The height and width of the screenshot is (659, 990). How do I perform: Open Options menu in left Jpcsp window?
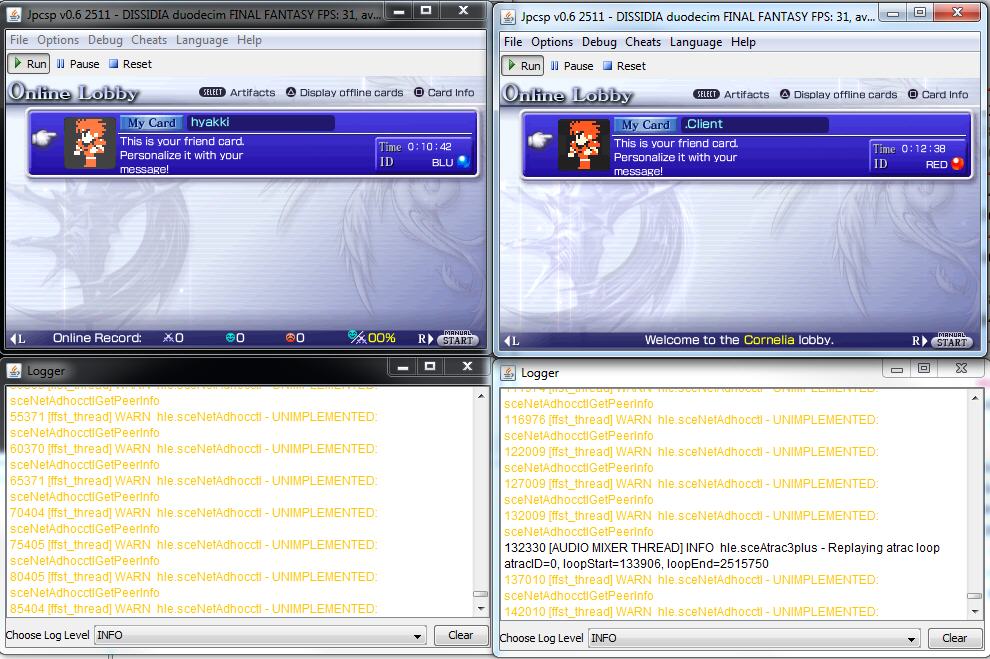pyautogui.click(x=58, y=40)
